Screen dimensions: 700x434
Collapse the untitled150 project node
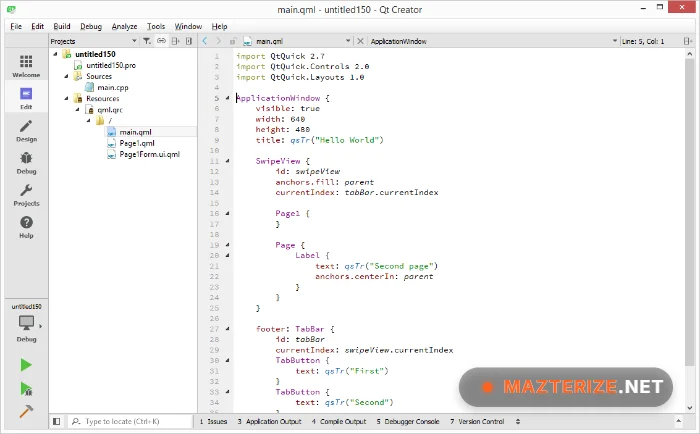[55, 54]
